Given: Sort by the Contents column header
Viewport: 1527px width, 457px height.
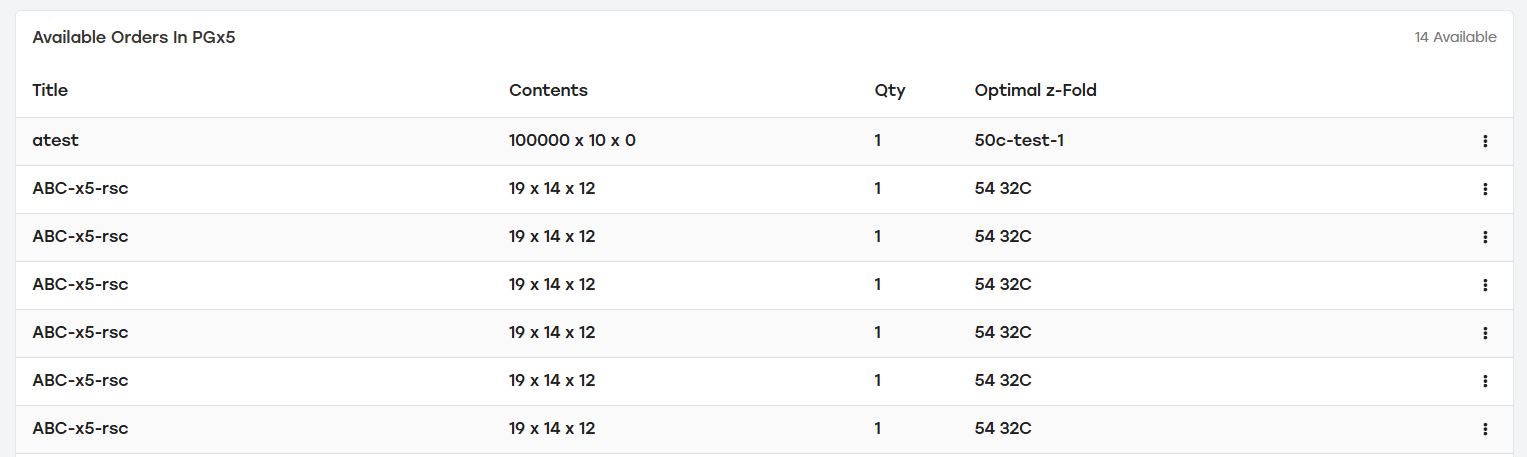Looking at the screenshot, I should [548, 90].
